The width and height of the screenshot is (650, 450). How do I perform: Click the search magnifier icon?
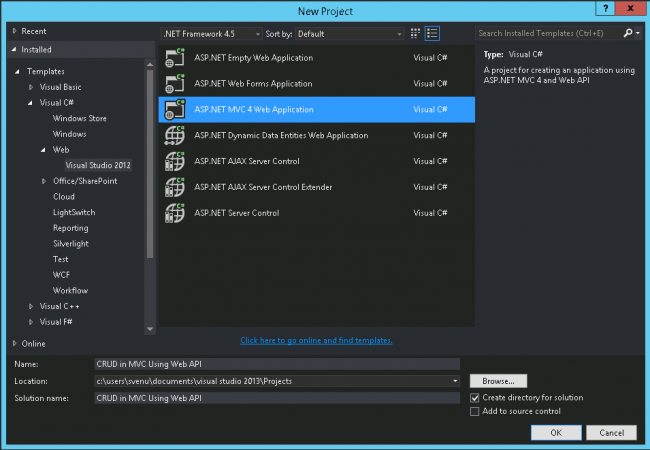pyautogui.click(x=628, y=33)
